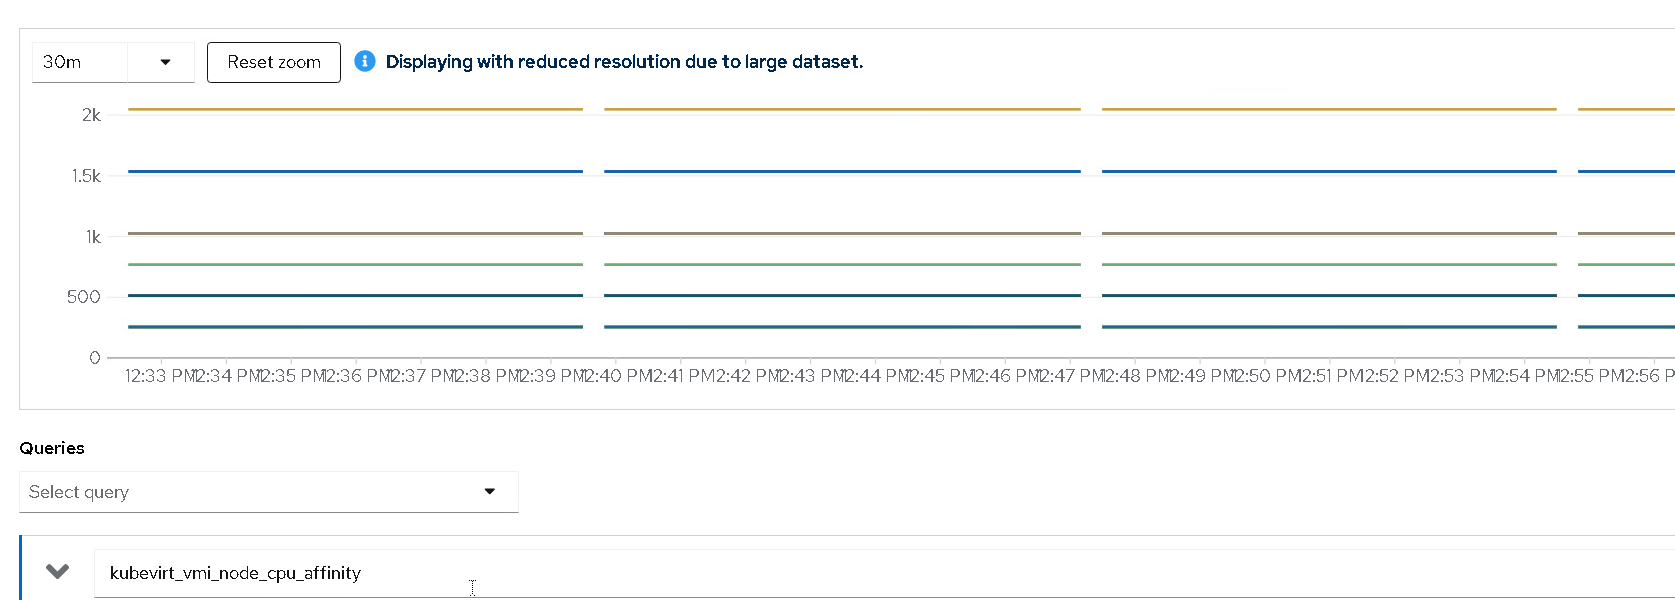The width and height of the screenshot is (1675, 600).
Task: Click the light green series line
Action: [x=355, y=265]
